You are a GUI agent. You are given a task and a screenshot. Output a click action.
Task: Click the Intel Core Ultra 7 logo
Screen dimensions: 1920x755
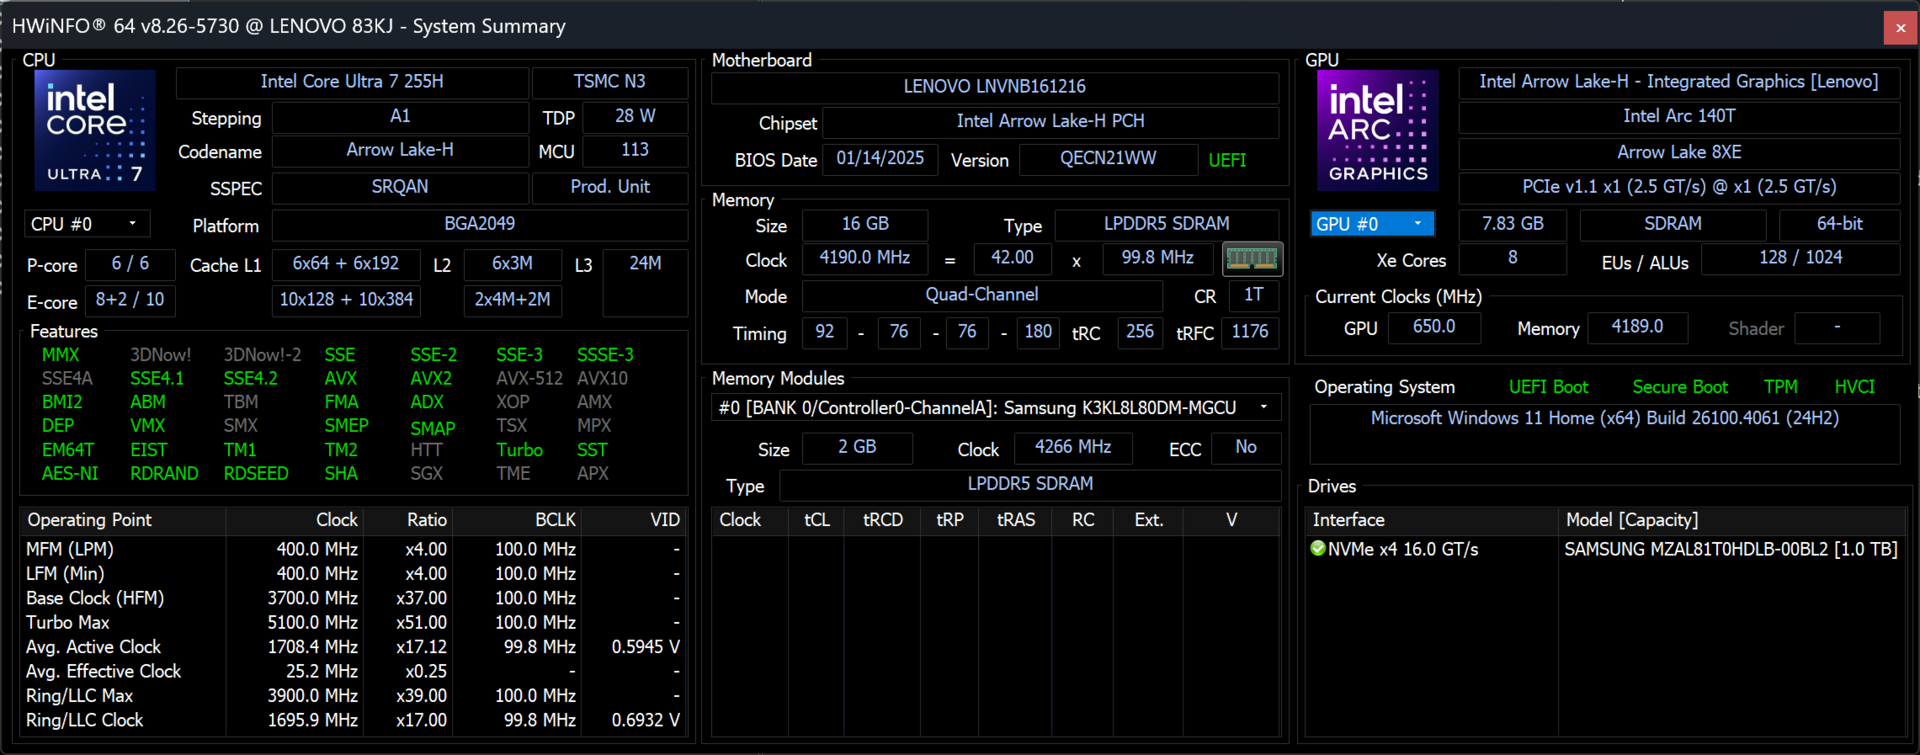pos(95,130)
